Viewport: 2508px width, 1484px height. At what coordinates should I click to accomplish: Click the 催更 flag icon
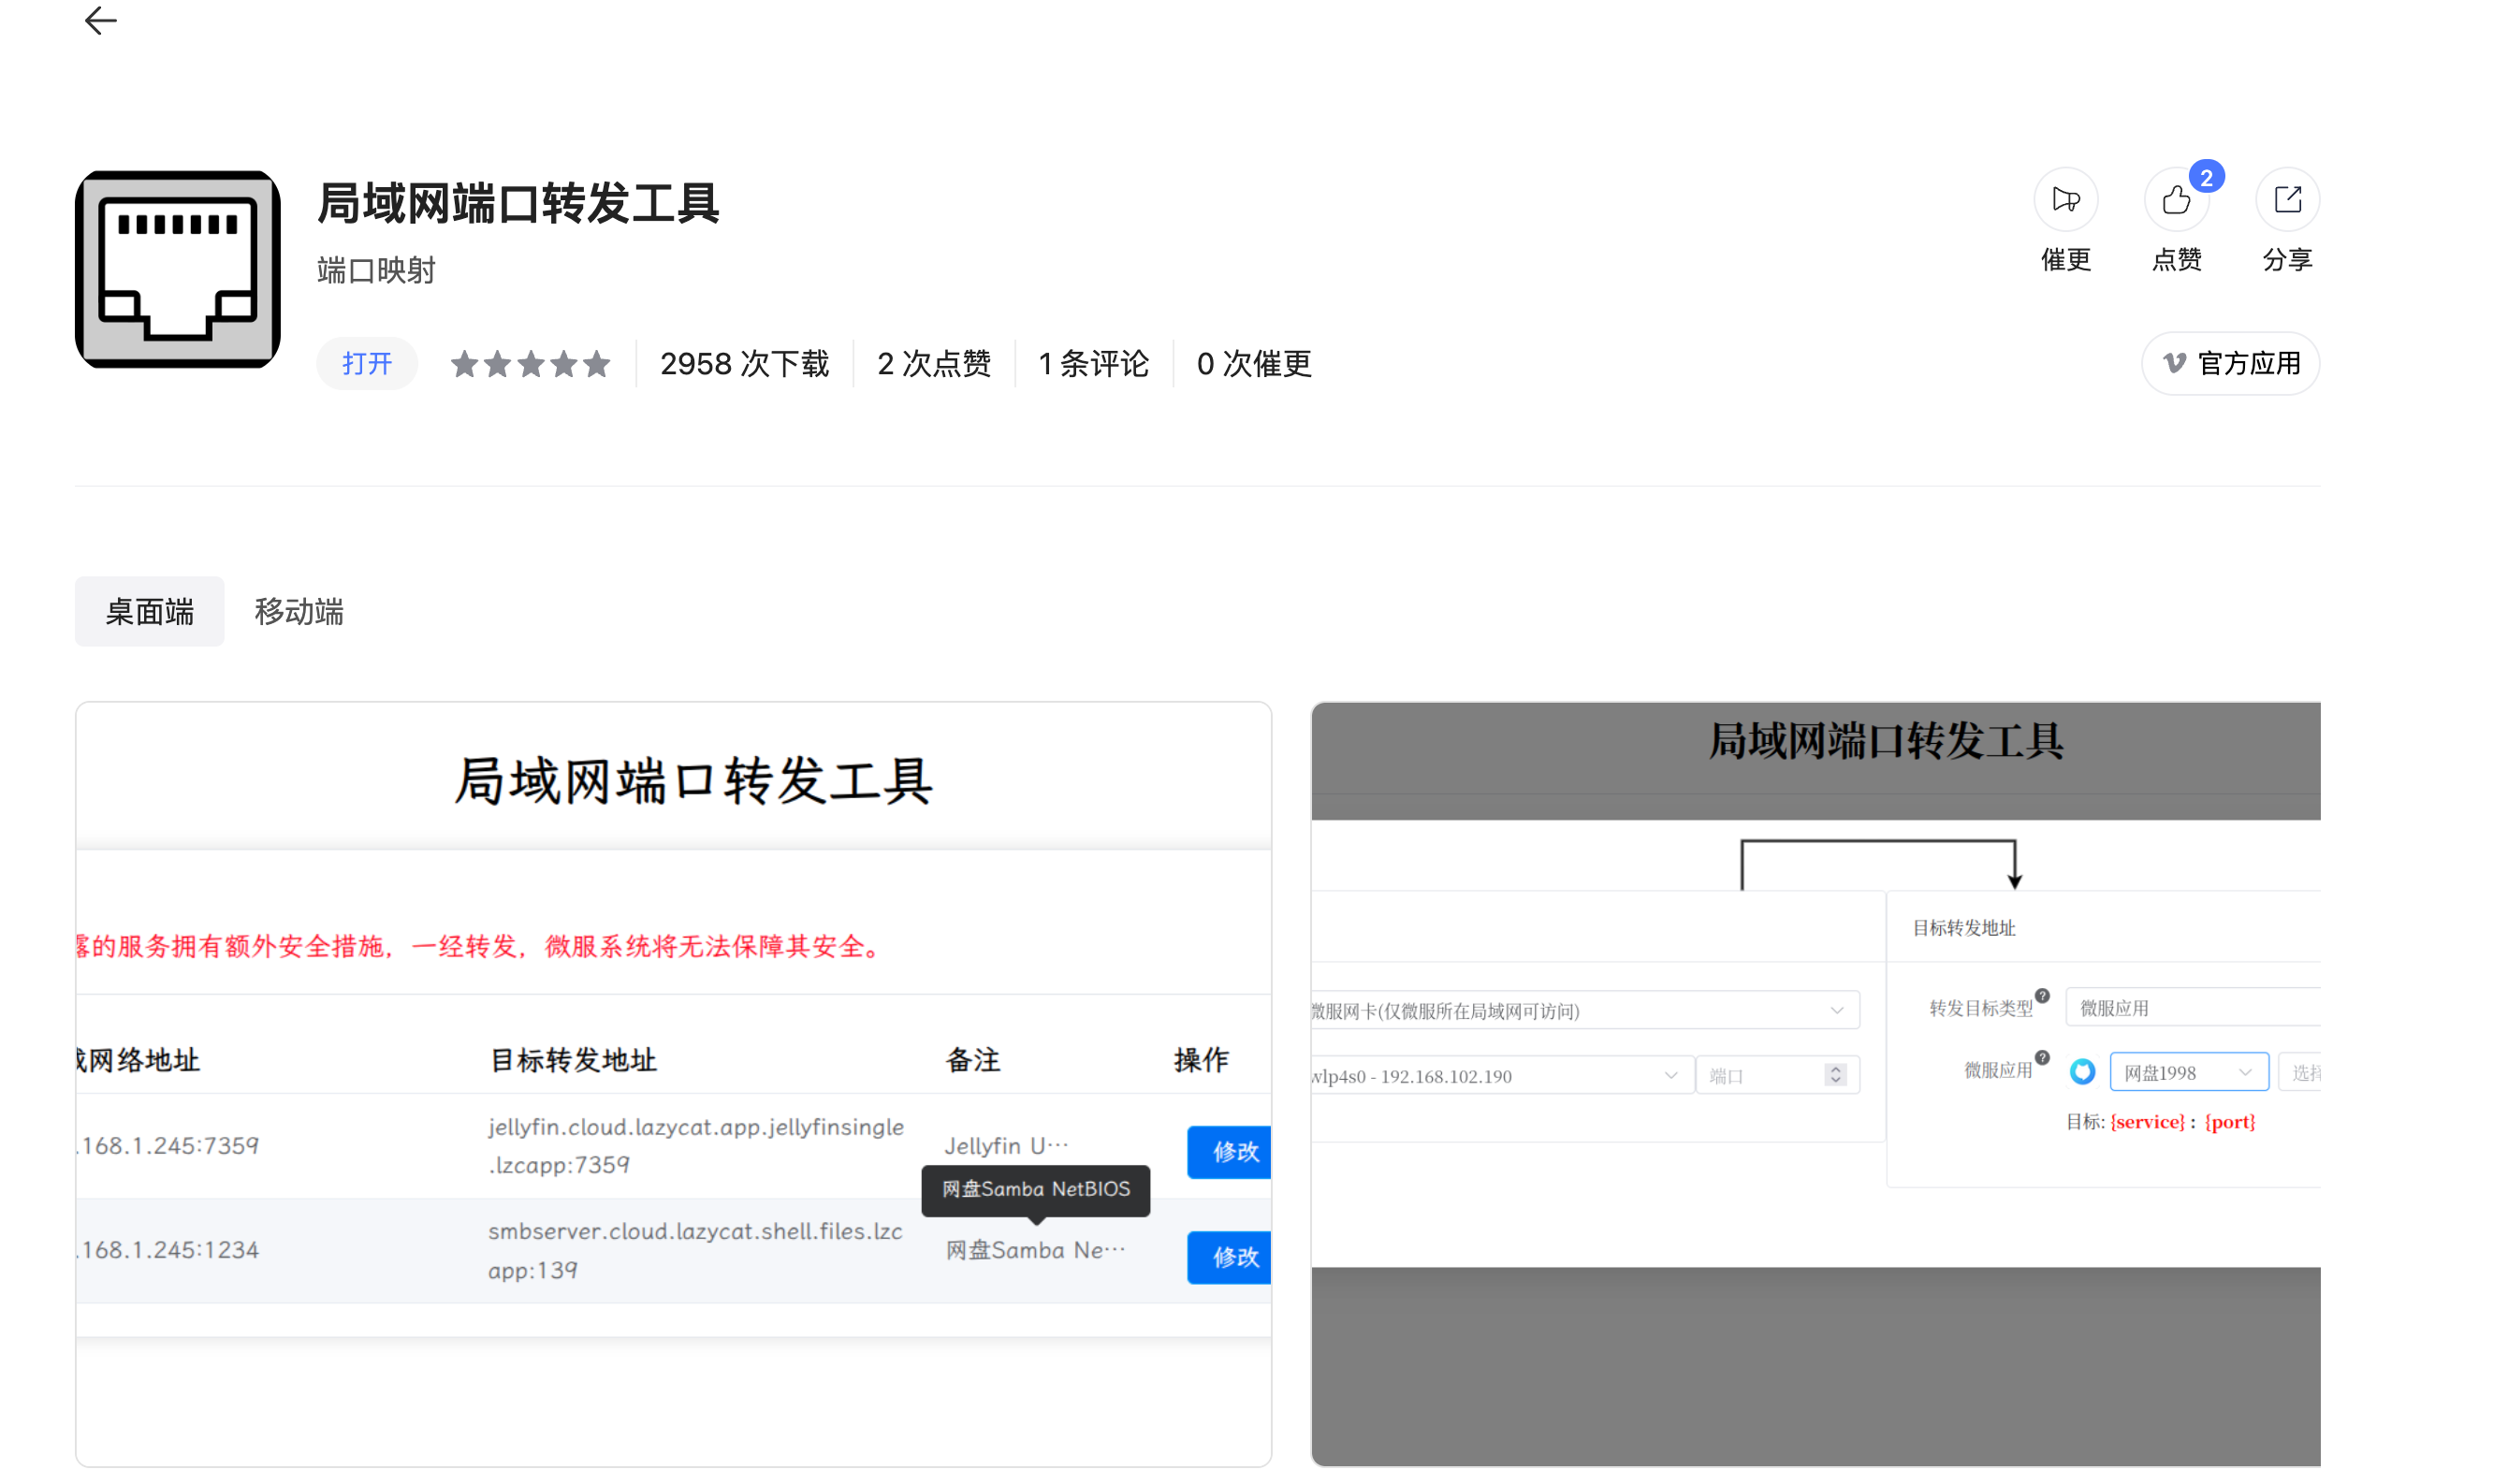(x=2065, y=200)
